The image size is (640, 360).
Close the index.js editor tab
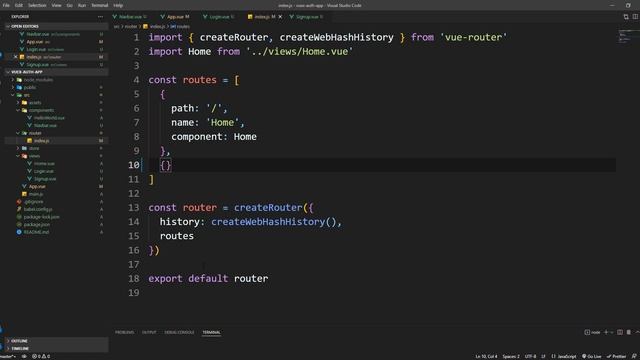[x=280, y=17]
